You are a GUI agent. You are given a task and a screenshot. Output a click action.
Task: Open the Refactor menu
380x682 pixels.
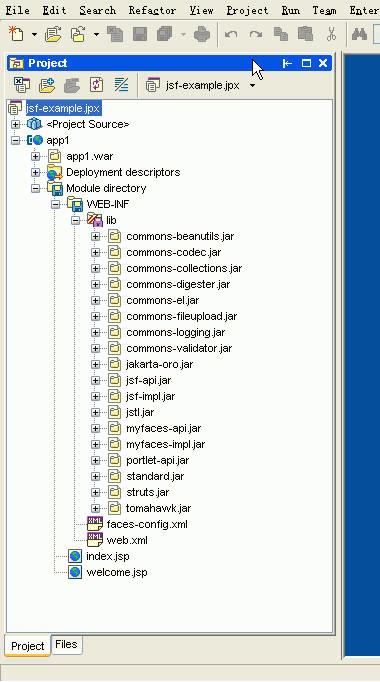coord(152,10)
